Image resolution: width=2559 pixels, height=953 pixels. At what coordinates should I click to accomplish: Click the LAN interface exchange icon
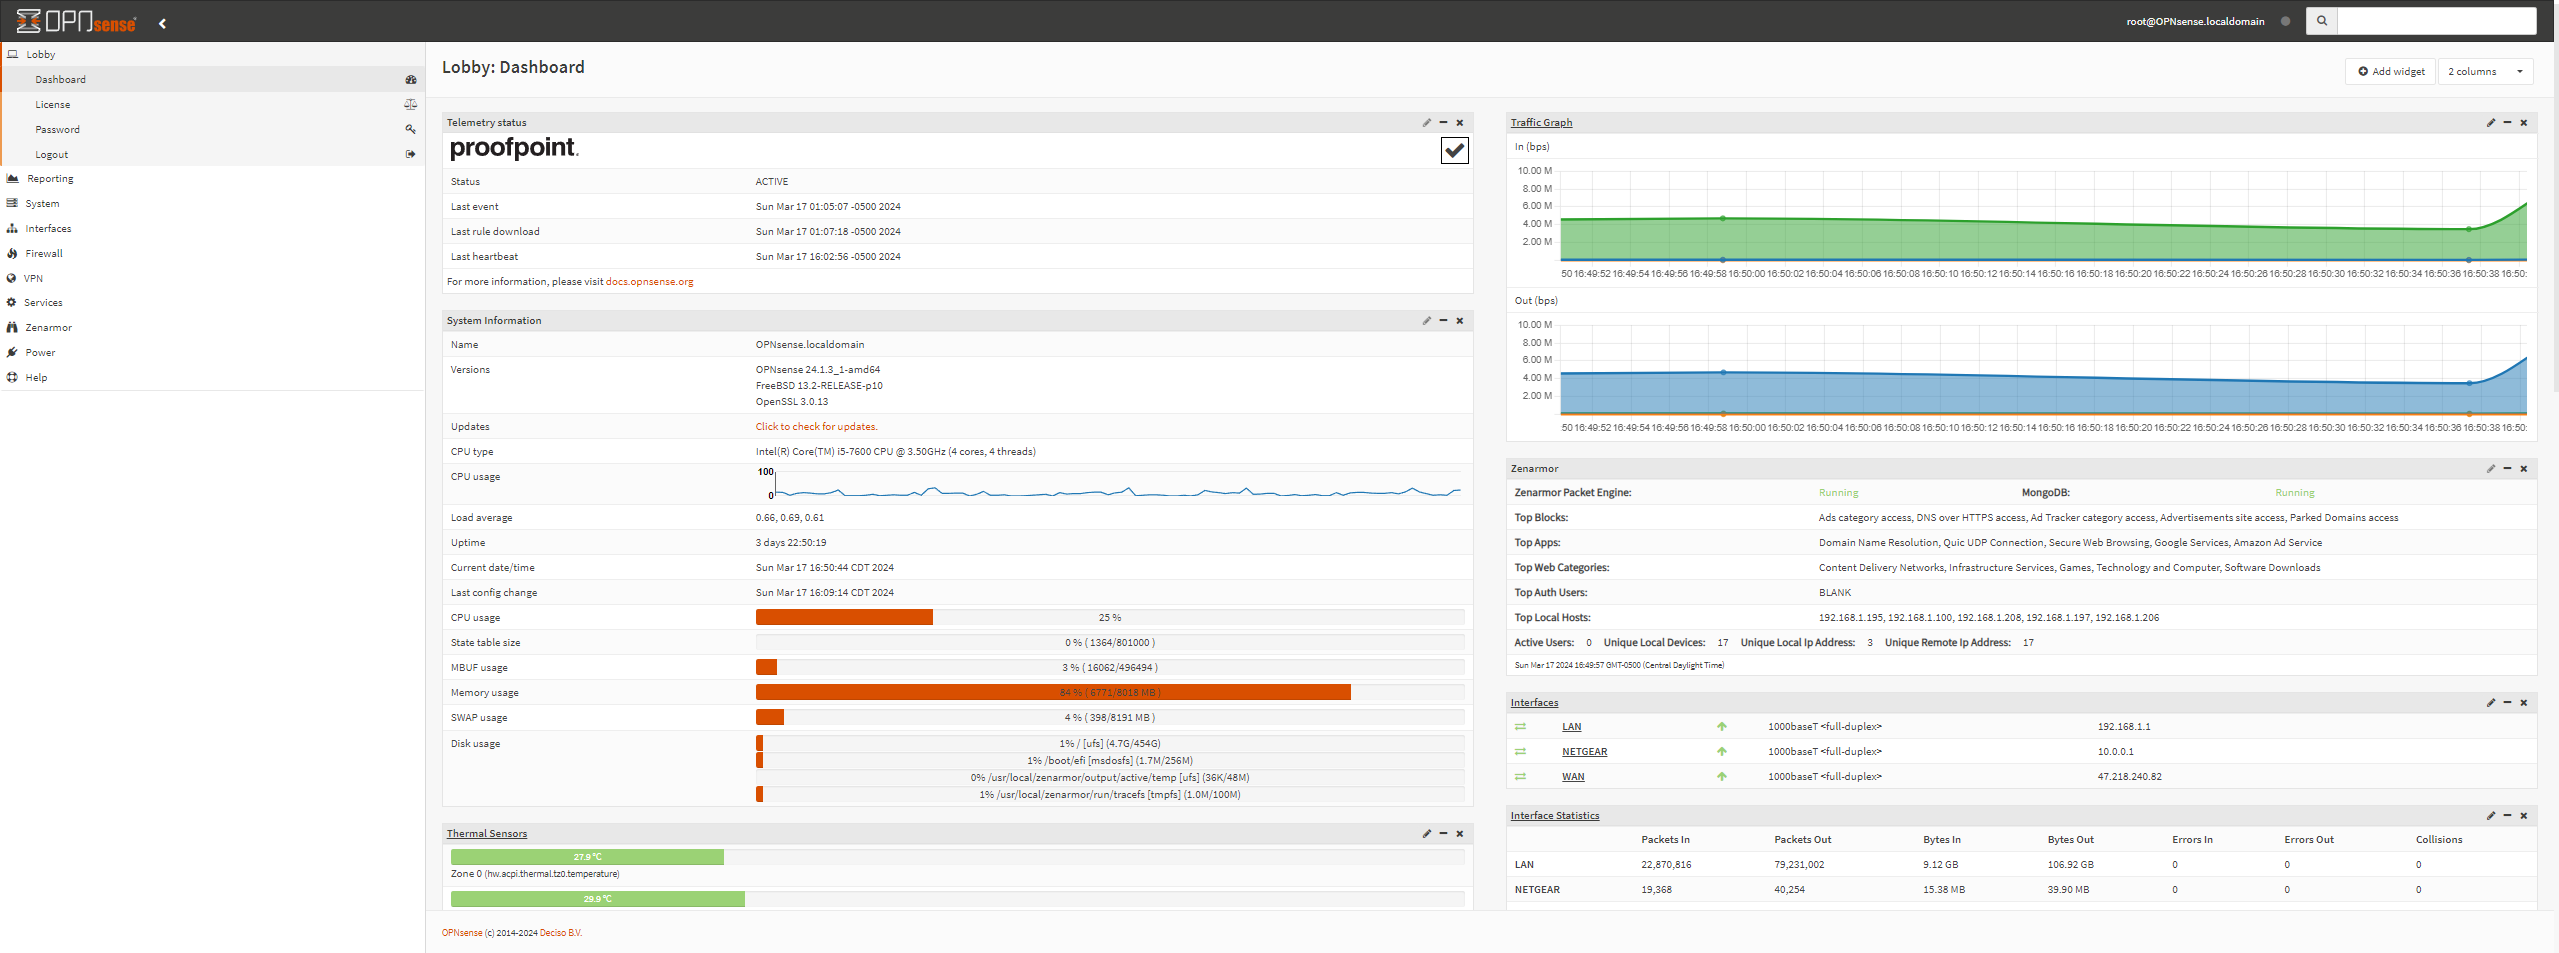(1520, 727)
